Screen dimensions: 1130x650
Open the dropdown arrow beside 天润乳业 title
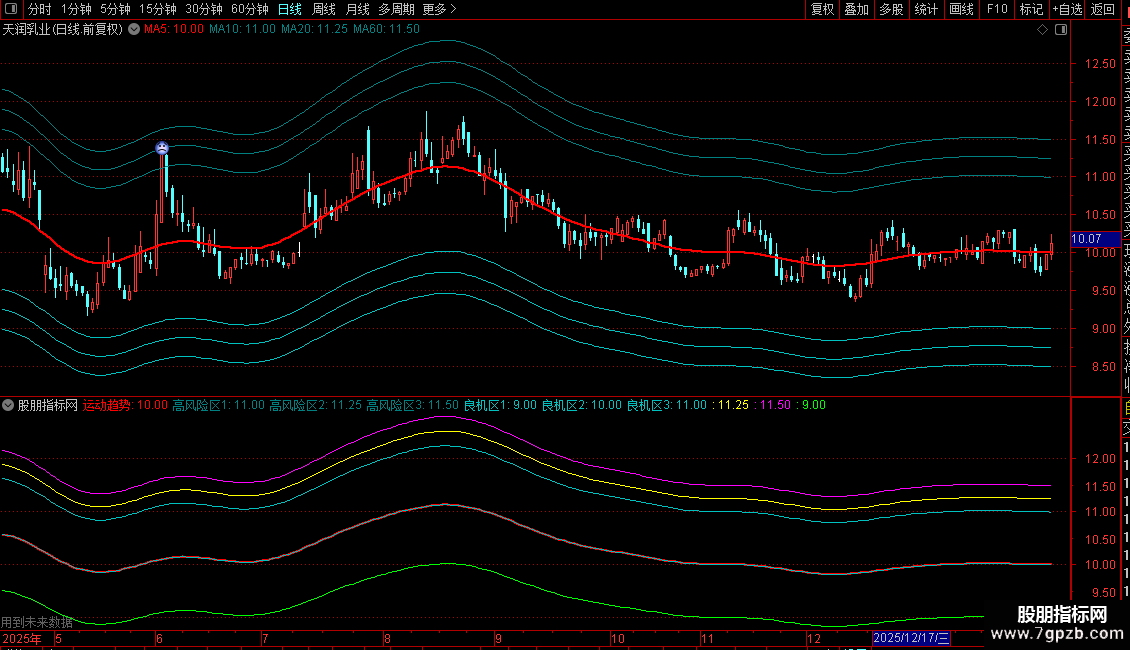click(134, 30)
